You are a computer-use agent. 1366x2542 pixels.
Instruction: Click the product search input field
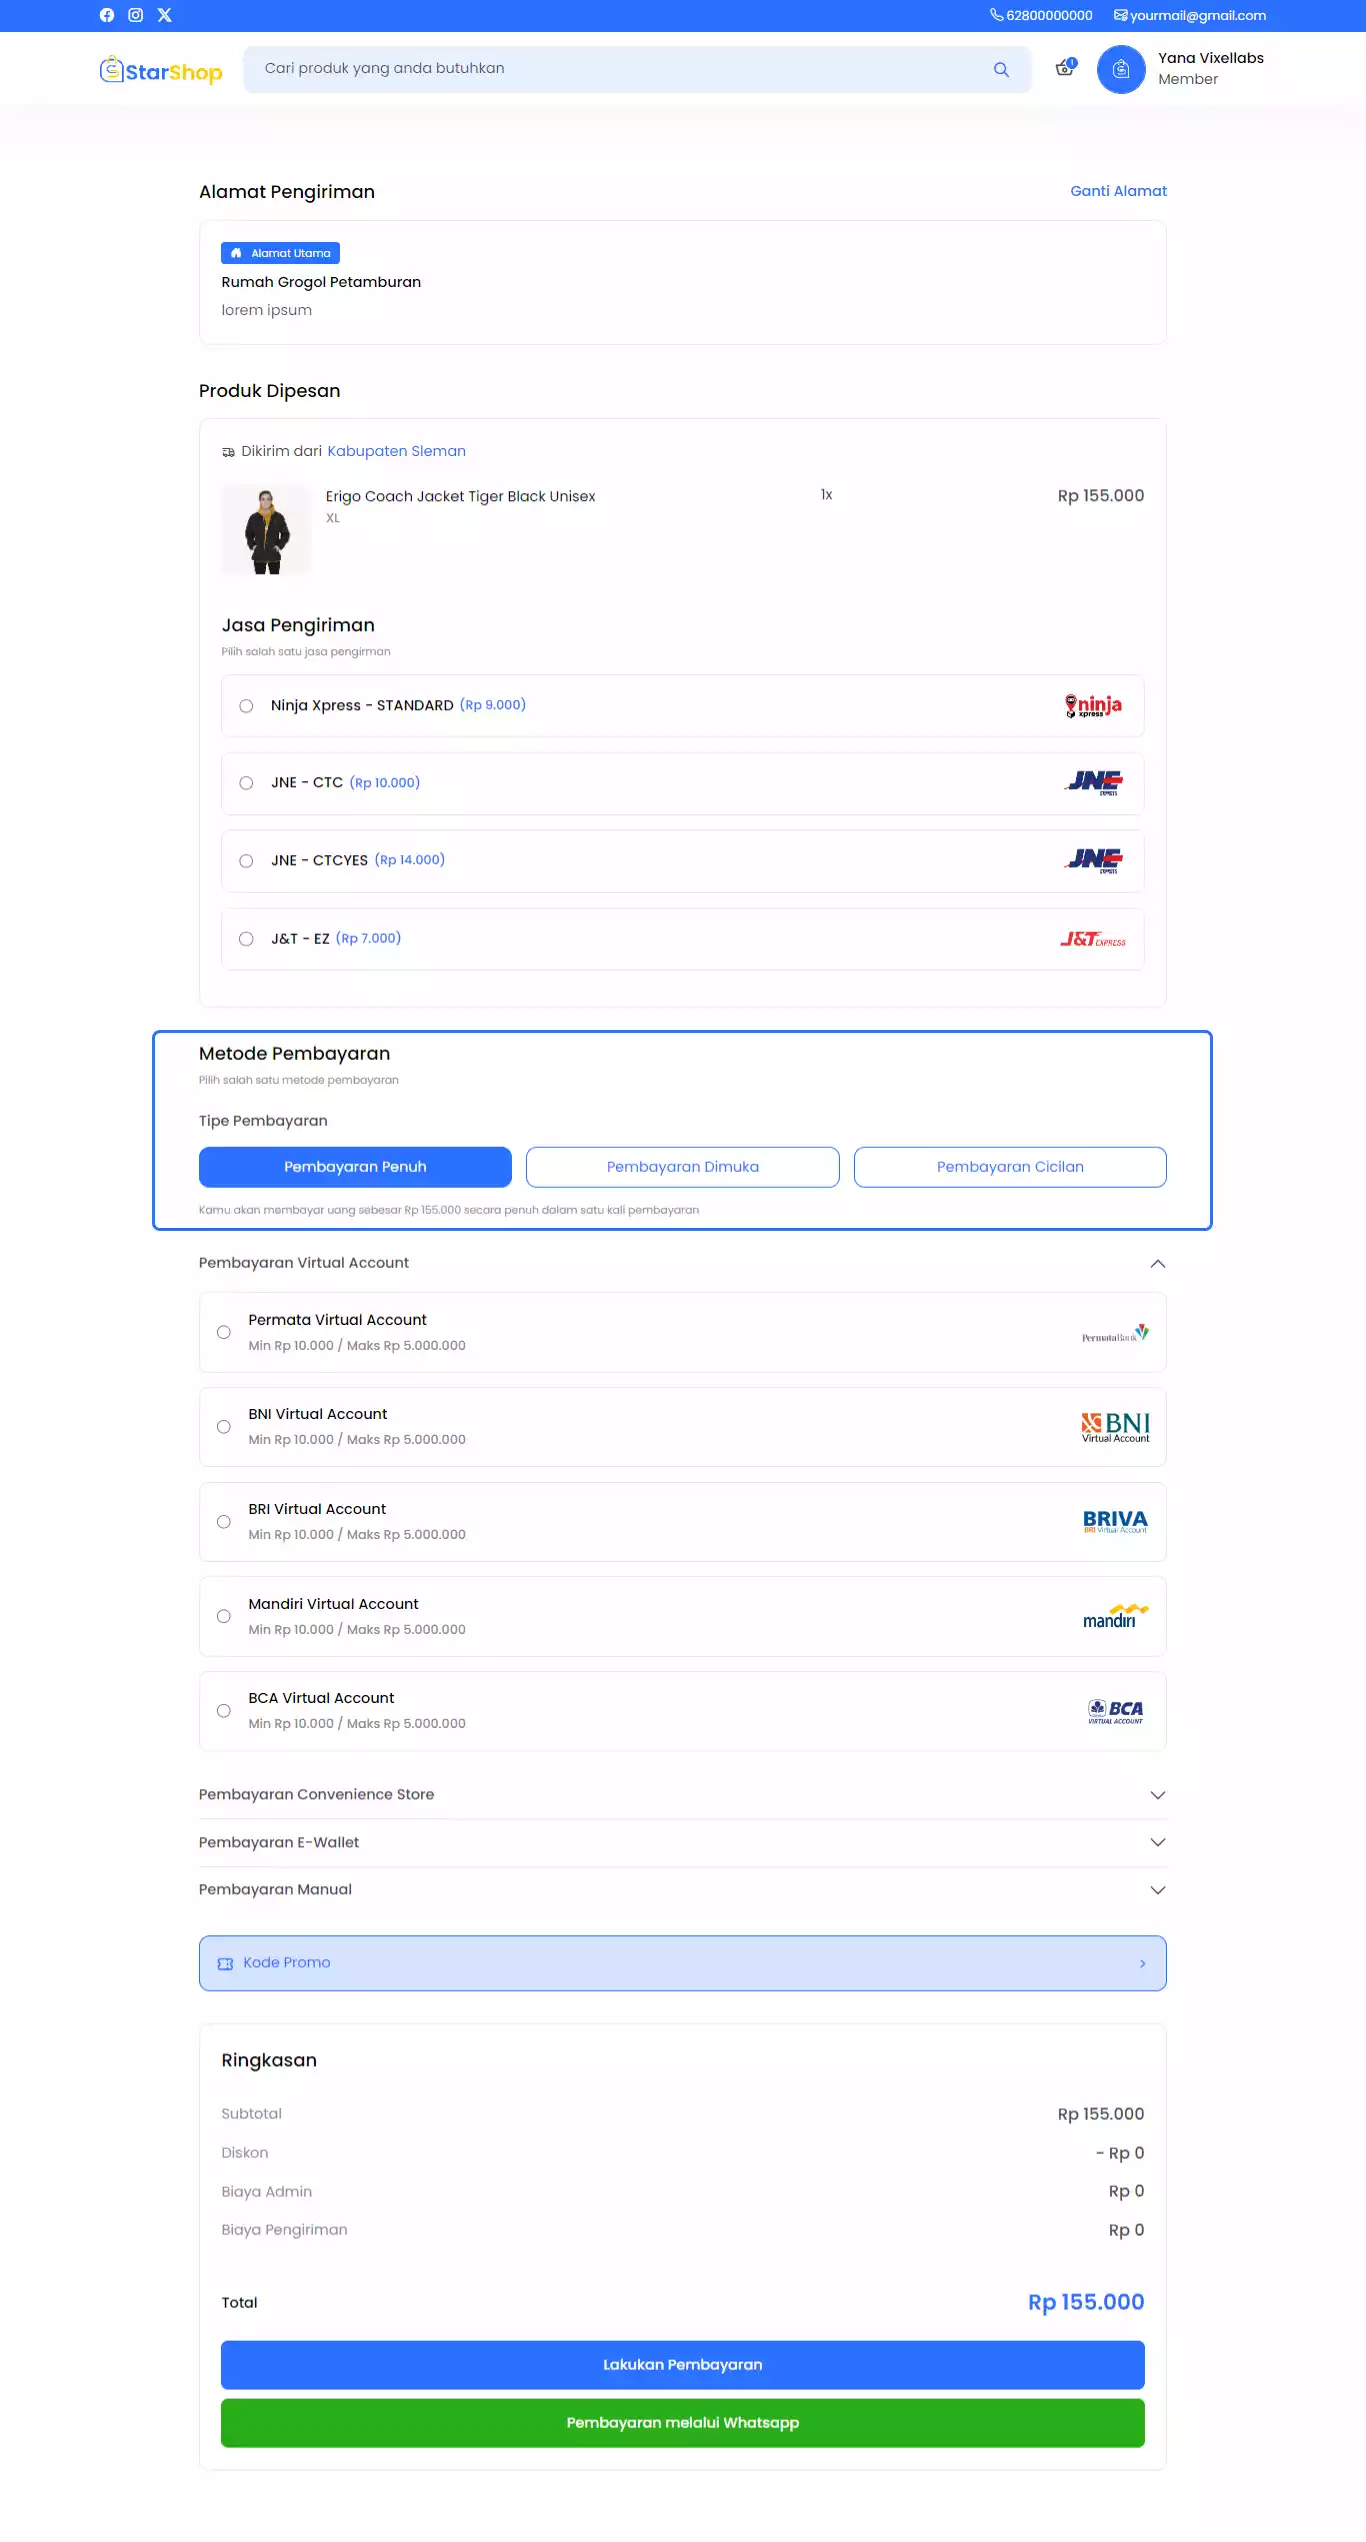coord(620,69)
